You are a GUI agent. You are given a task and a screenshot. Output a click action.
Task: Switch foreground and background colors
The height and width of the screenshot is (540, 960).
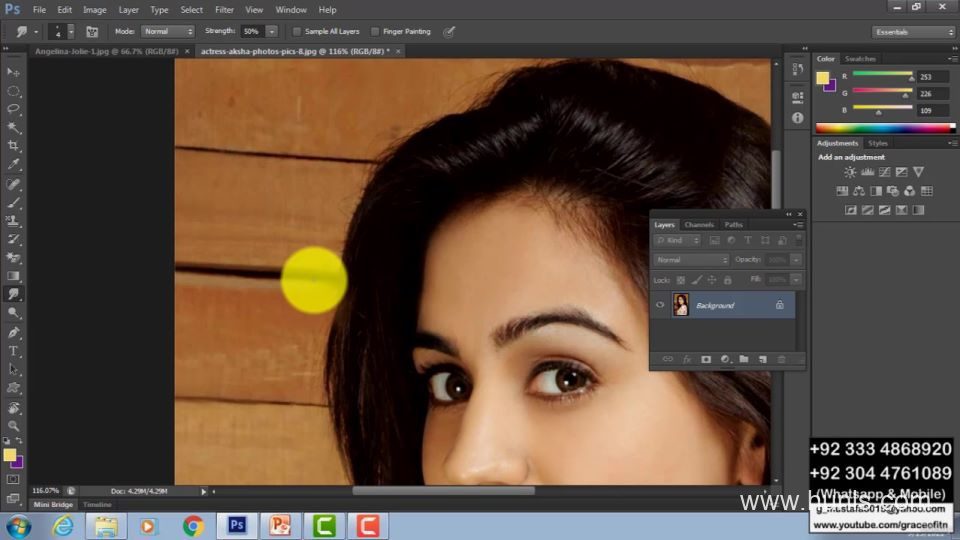19,441
